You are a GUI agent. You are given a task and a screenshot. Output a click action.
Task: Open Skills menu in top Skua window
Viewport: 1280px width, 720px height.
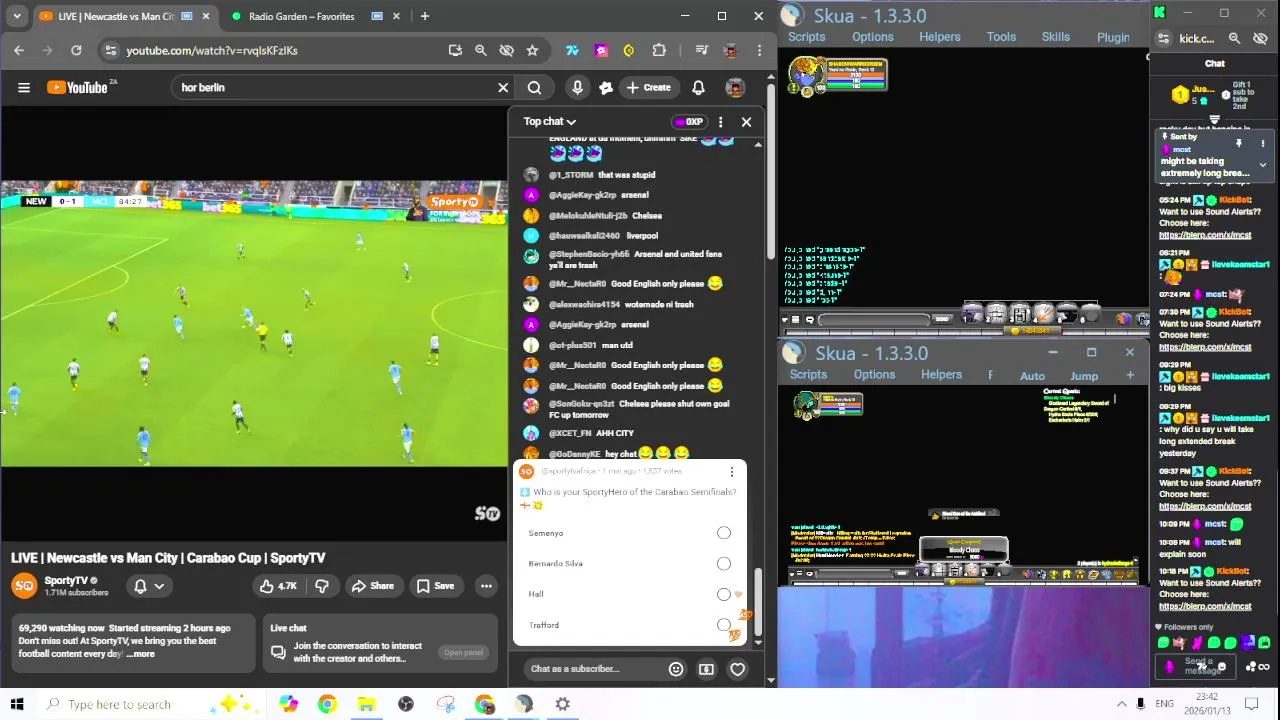pyautogui.click(x=1055, y=37)
